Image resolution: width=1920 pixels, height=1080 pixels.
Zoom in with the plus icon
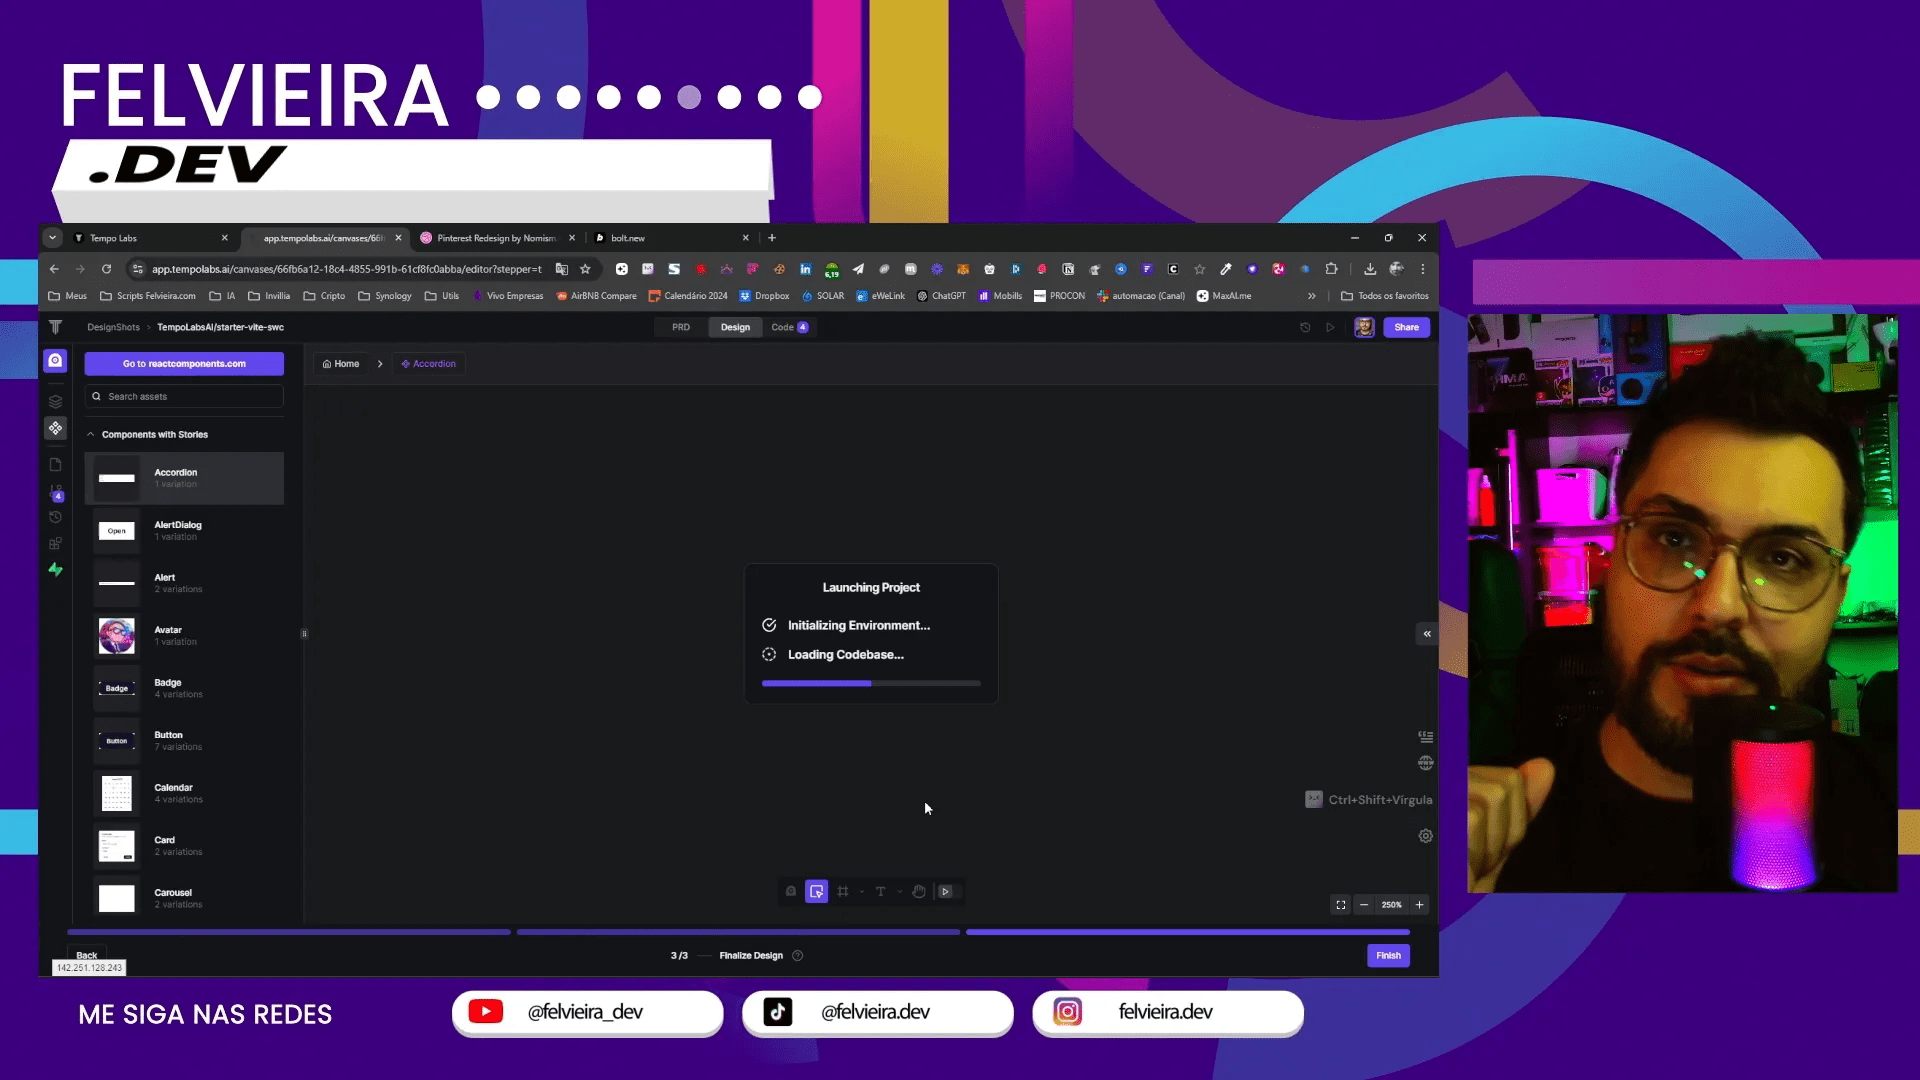1419,905
